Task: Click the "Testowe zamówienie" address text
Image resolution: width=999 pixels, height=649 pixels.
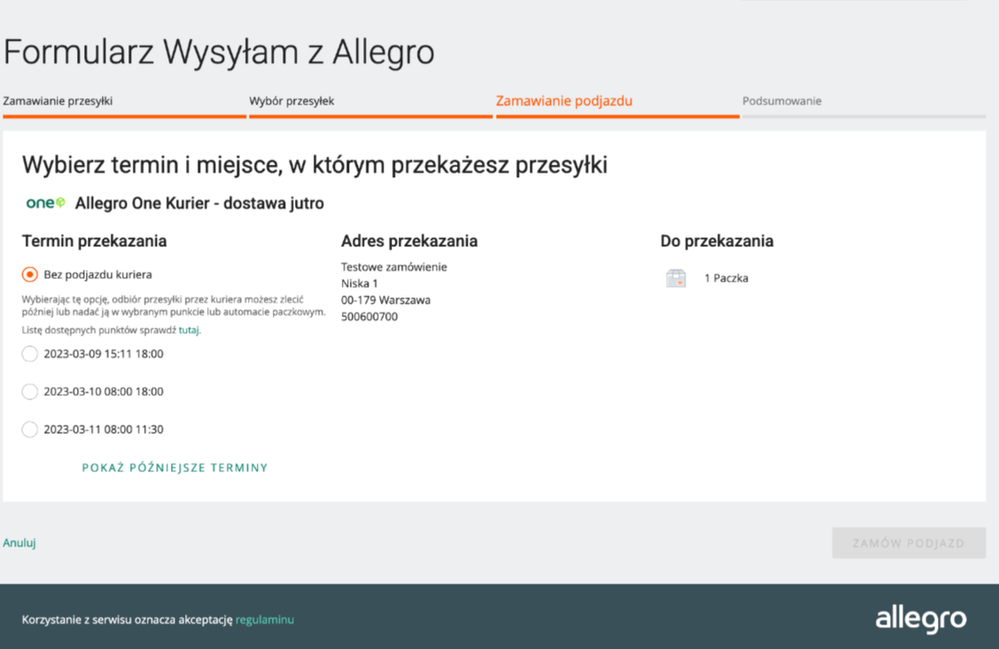Action: pos(394,267)
